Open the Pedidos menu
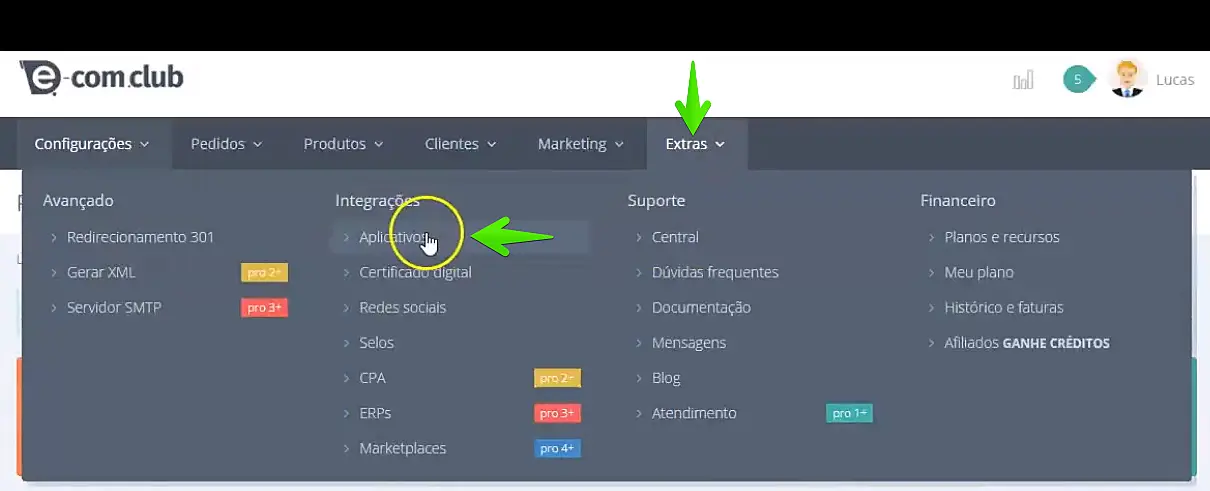Screen dimensions: 1210x491 point(227,144)
